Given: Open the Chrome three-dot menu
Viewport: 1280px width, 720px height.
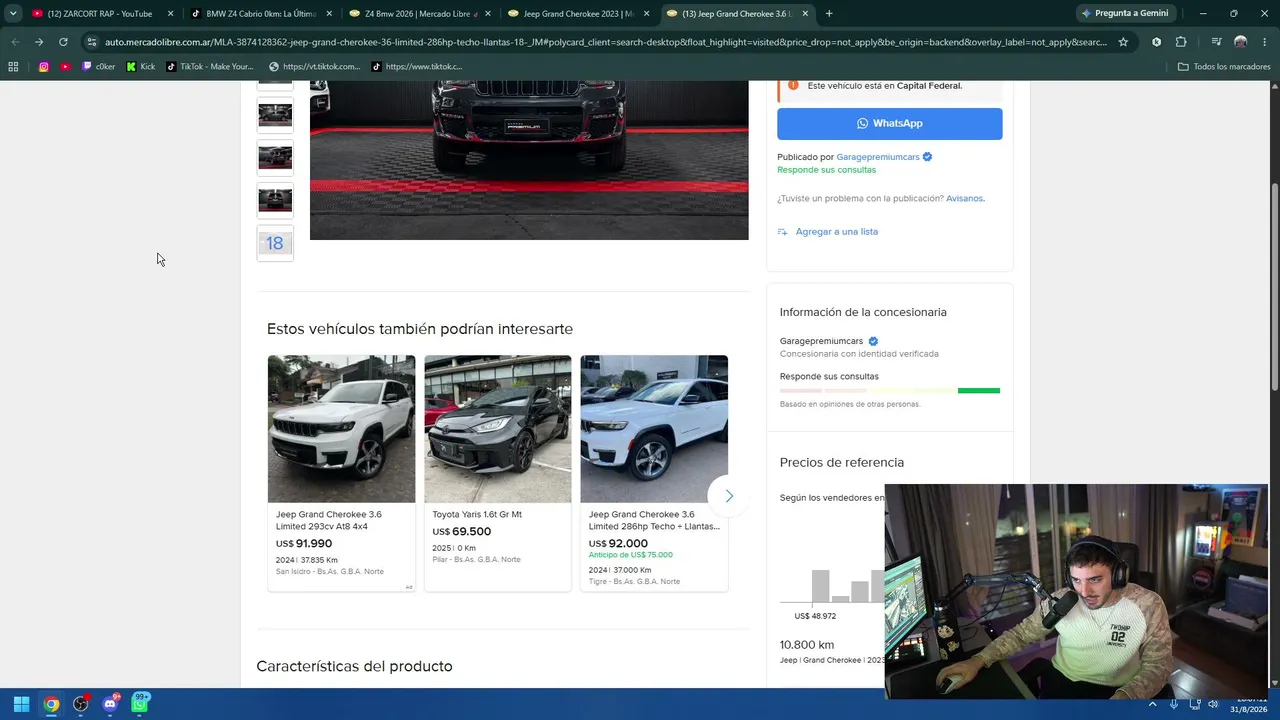Looking at the screenshot, I should (x=1265, y=42).
